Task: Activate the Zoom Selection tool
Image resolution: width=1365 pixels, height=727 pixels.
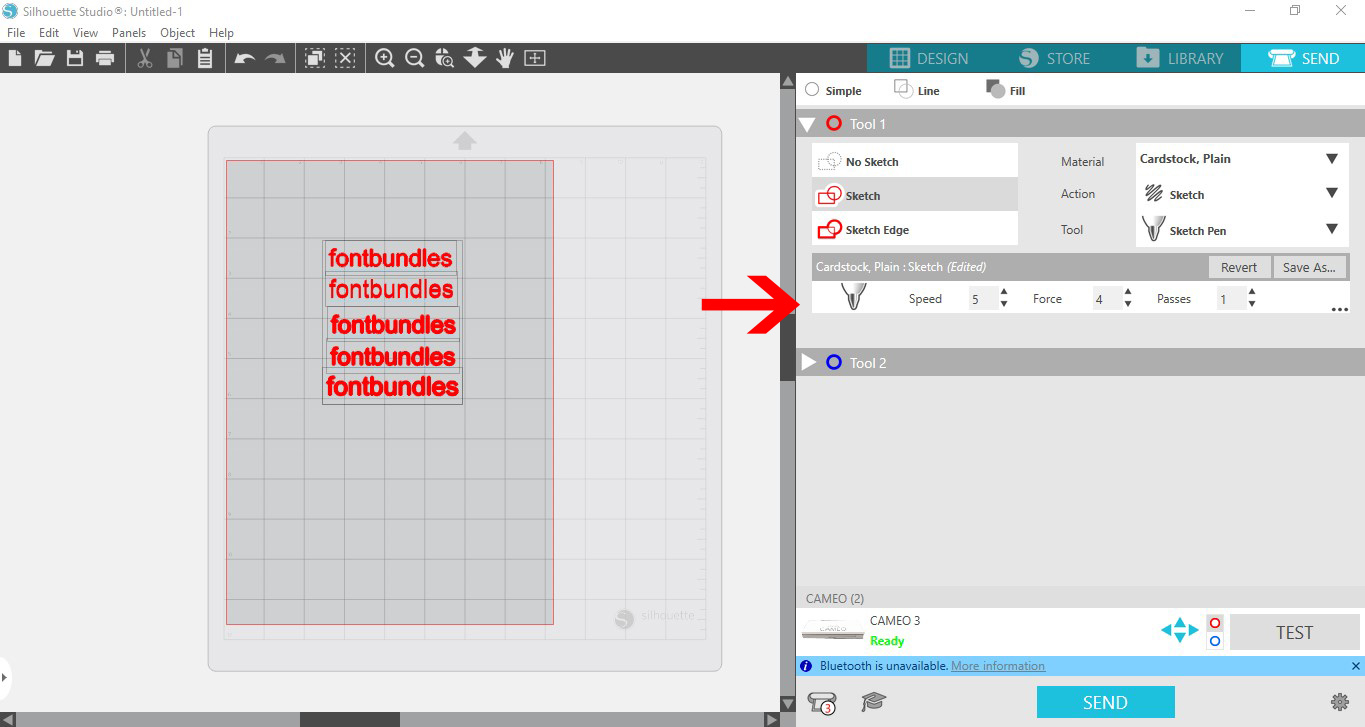Action: pyautogui.click(x=444, y=58)
